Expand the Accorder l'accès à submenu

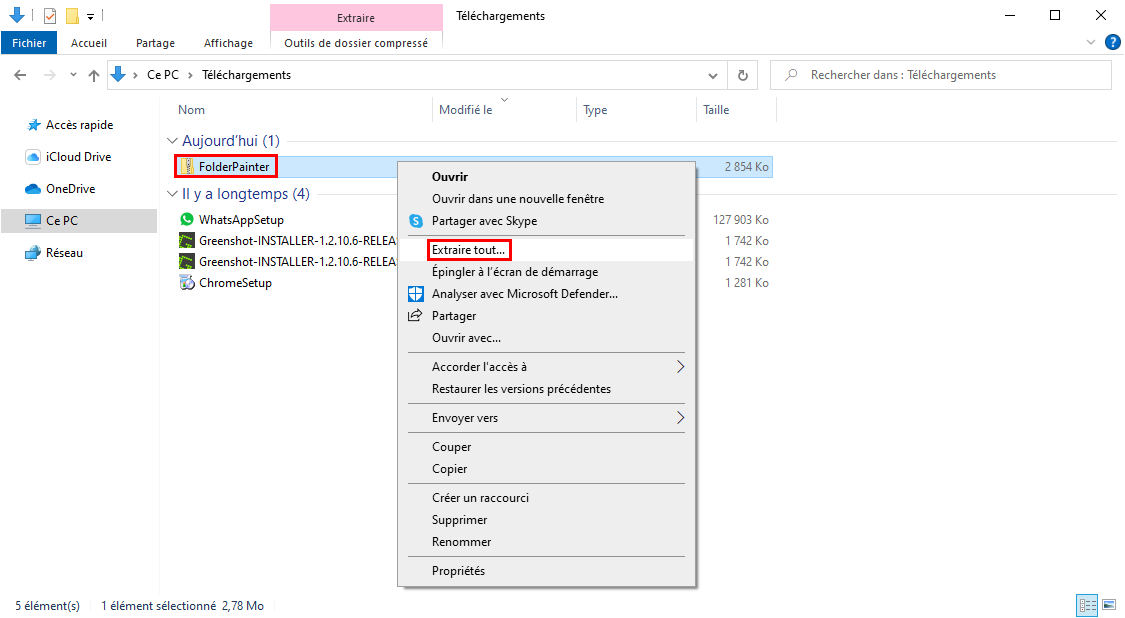coord(546,367)
